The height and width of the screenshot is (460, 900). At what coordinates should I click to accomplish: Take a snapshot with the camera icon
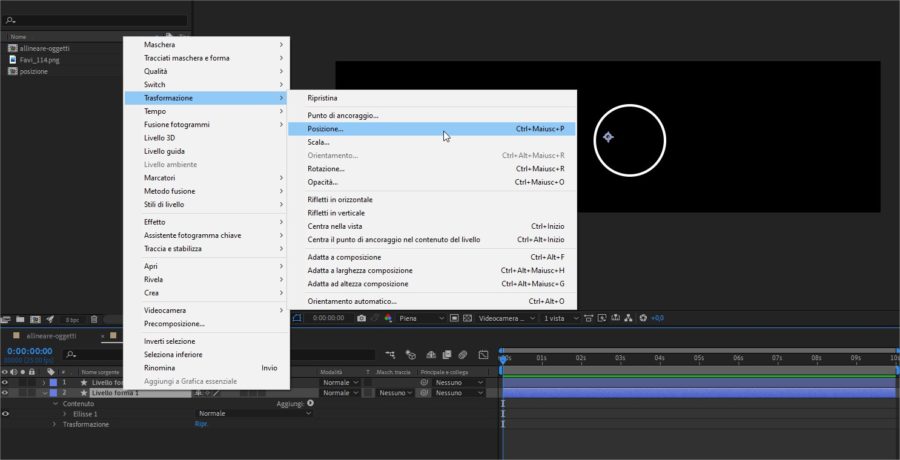(361, 318)
